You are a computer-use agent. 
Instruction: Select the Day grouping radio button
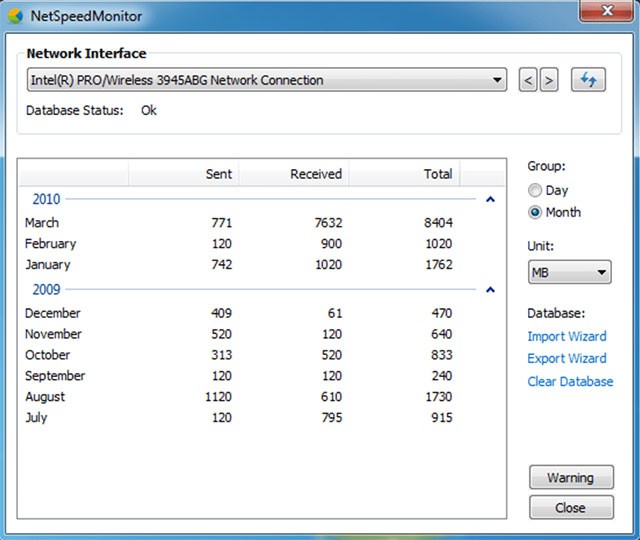tap(536, 190)
